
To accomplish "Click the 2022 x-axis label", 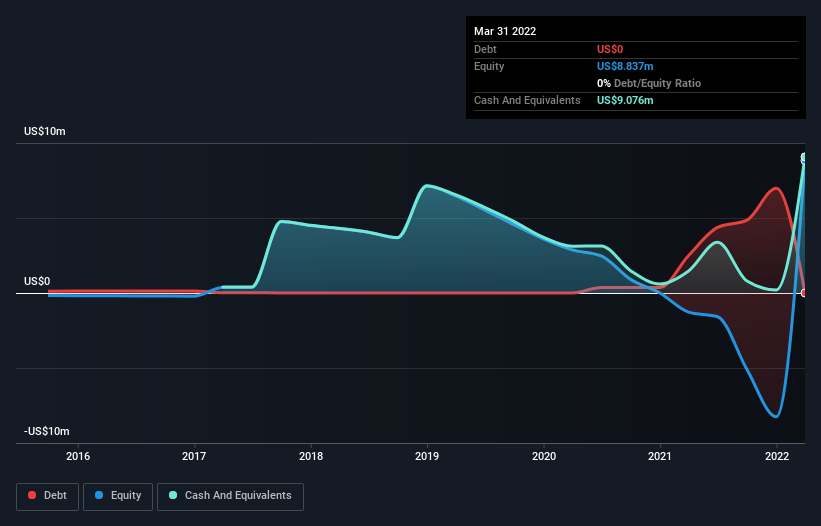I will (777, 456).
